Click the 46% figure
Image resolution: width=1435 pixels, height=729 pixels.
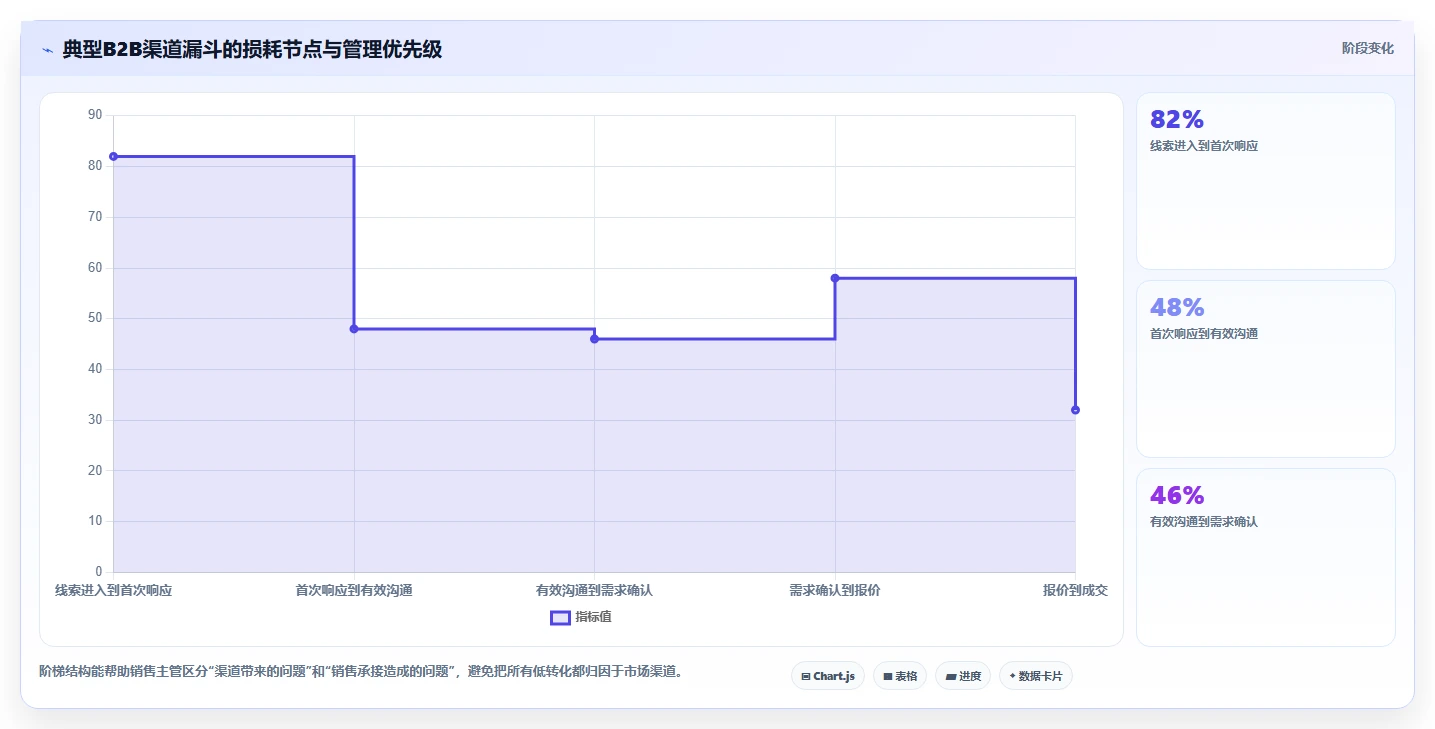1177,496
